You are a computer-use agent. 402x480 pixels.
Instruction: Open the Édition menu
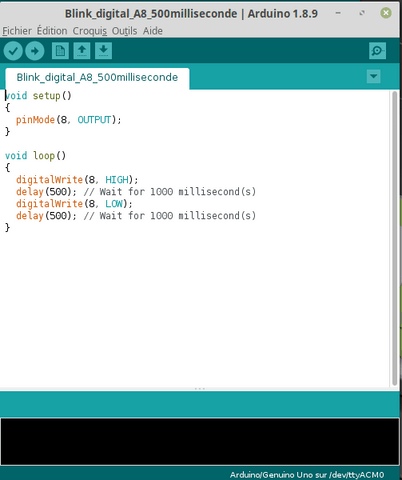[52, 31]
